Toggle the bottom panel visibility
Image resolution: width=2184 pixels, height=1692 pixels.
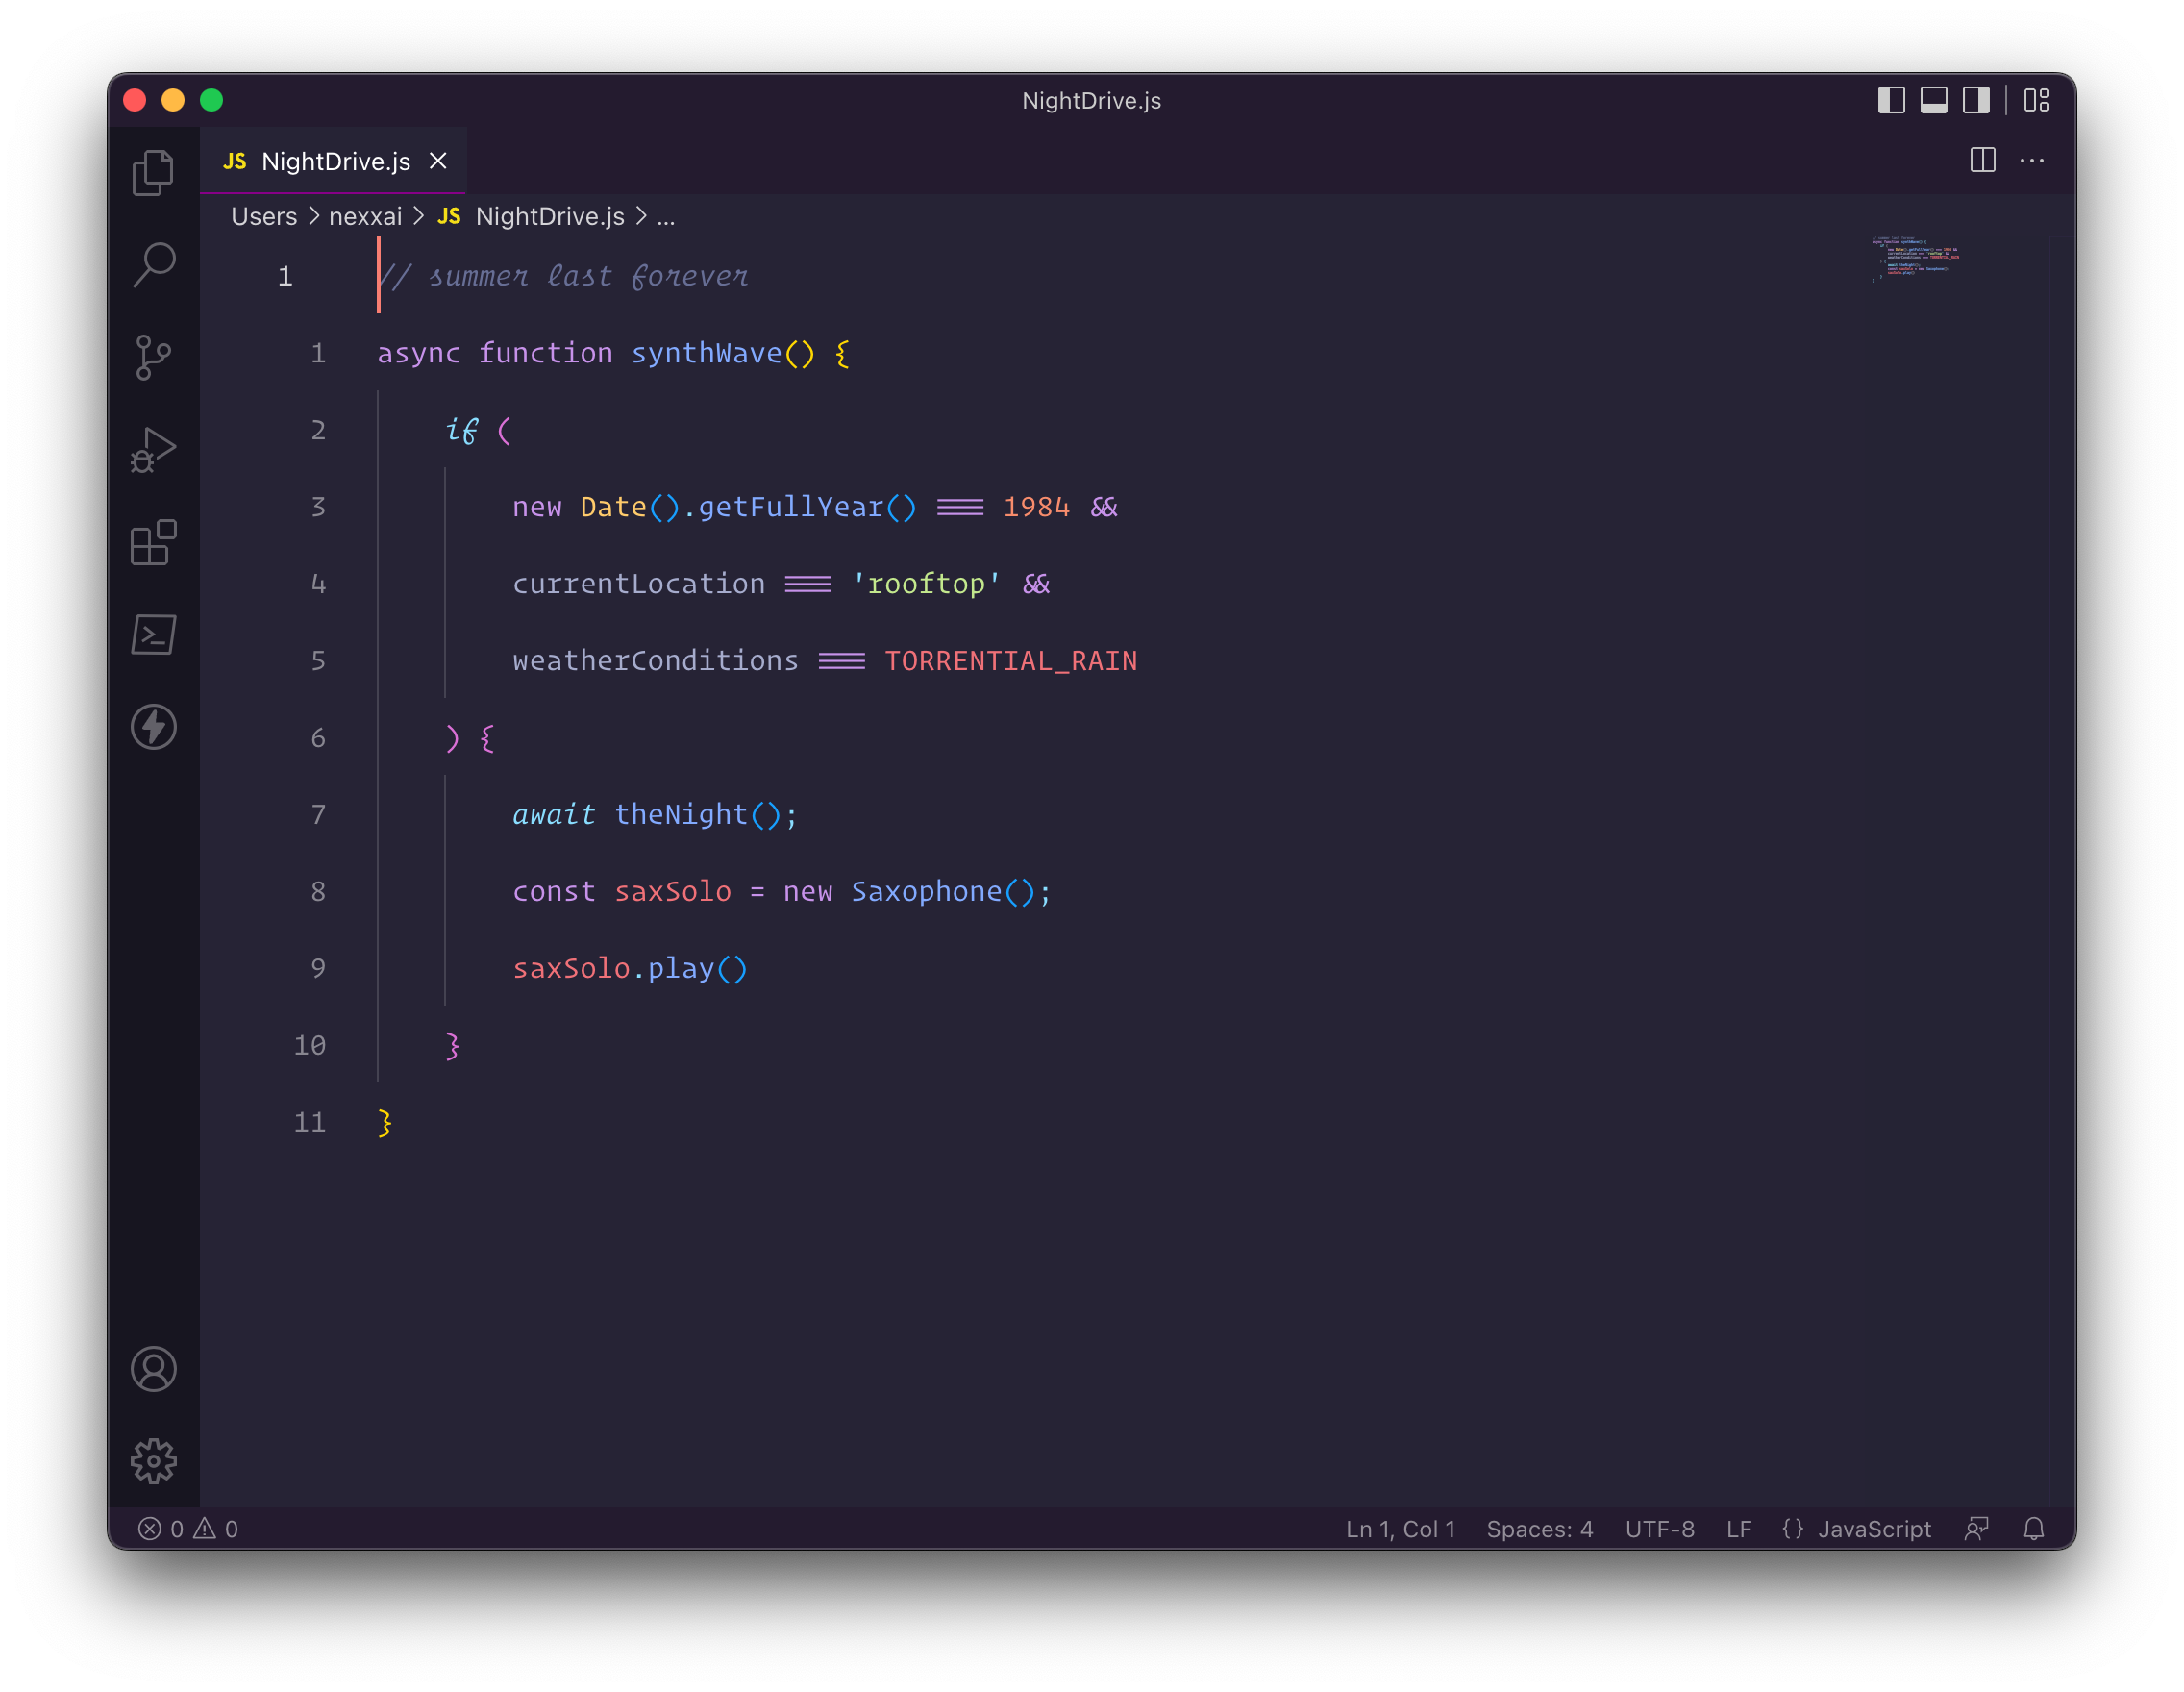pos(1936,100)
